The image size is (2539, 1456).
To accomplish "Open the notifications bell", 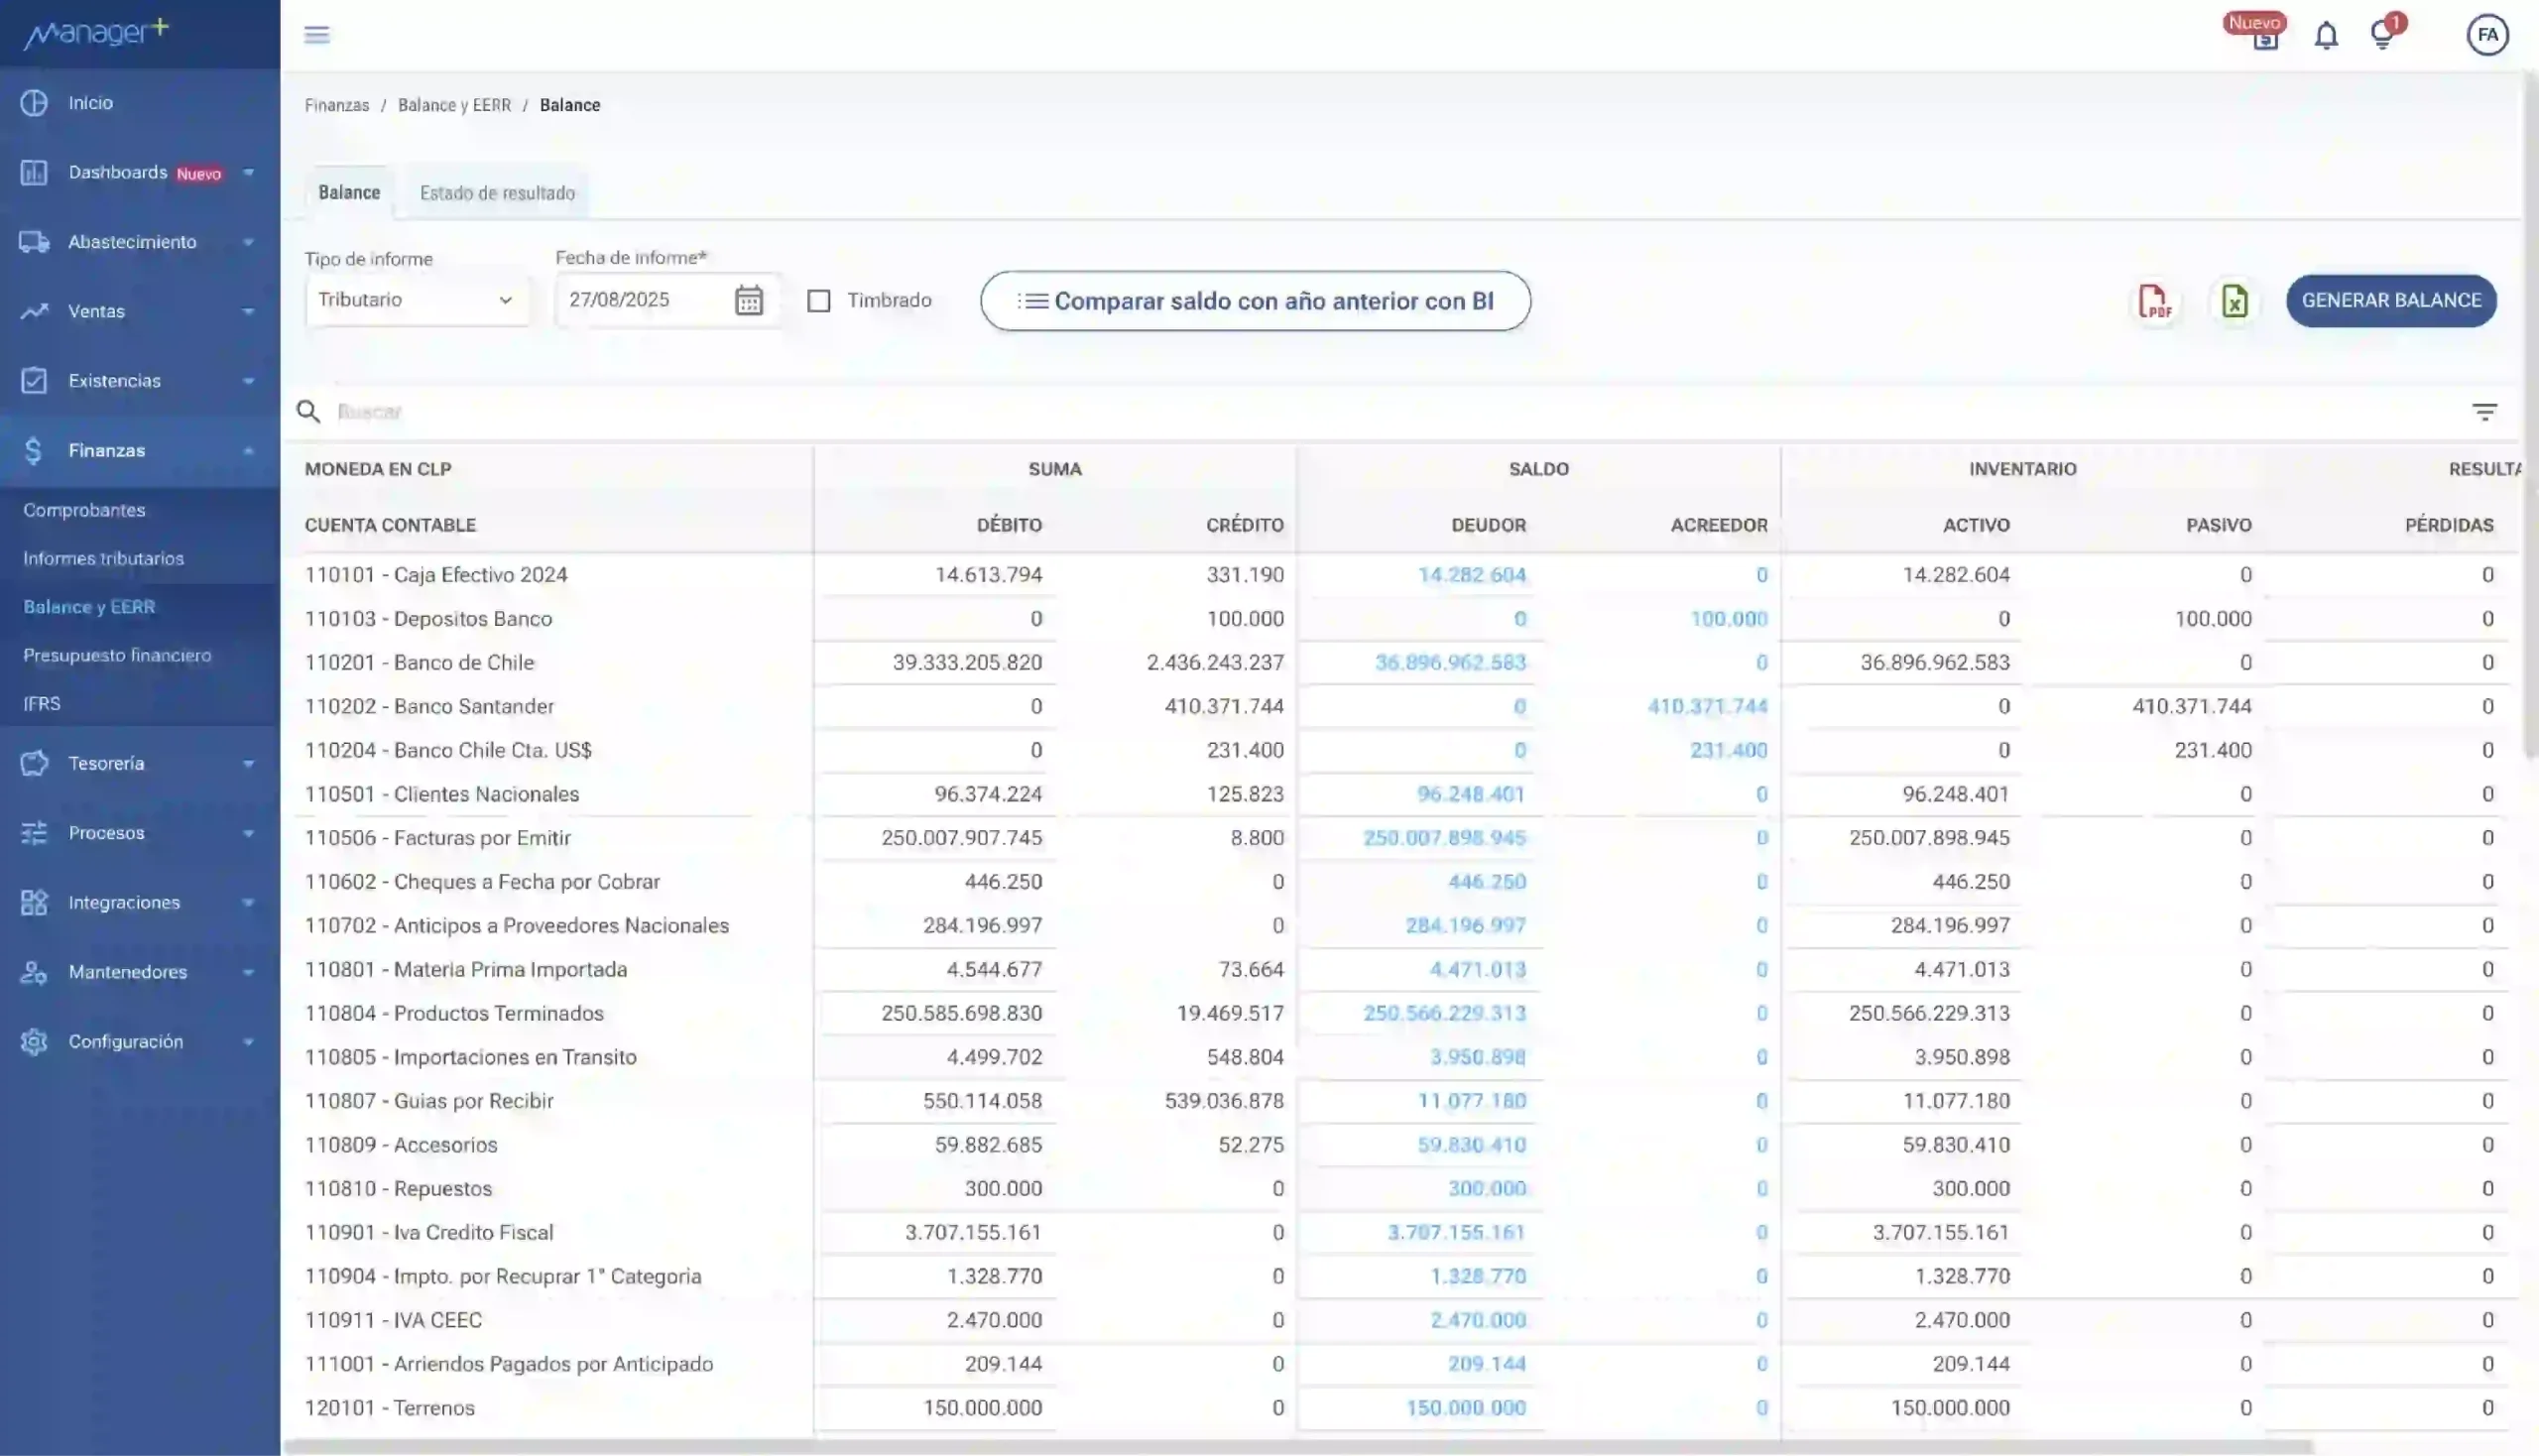I will [x=2326, y=36].
